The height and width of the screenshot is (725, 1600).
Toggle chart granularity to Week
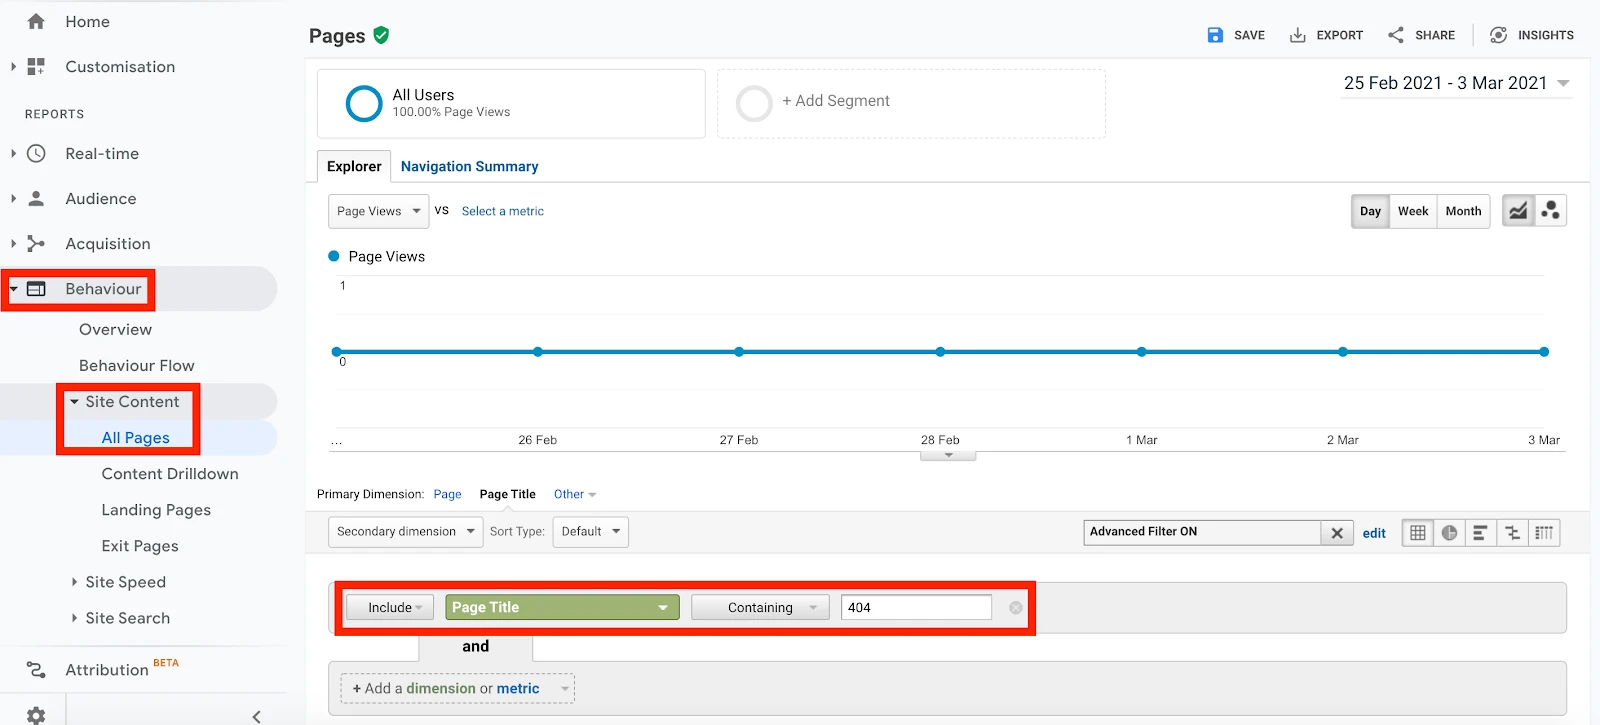tap(1412, 211)
